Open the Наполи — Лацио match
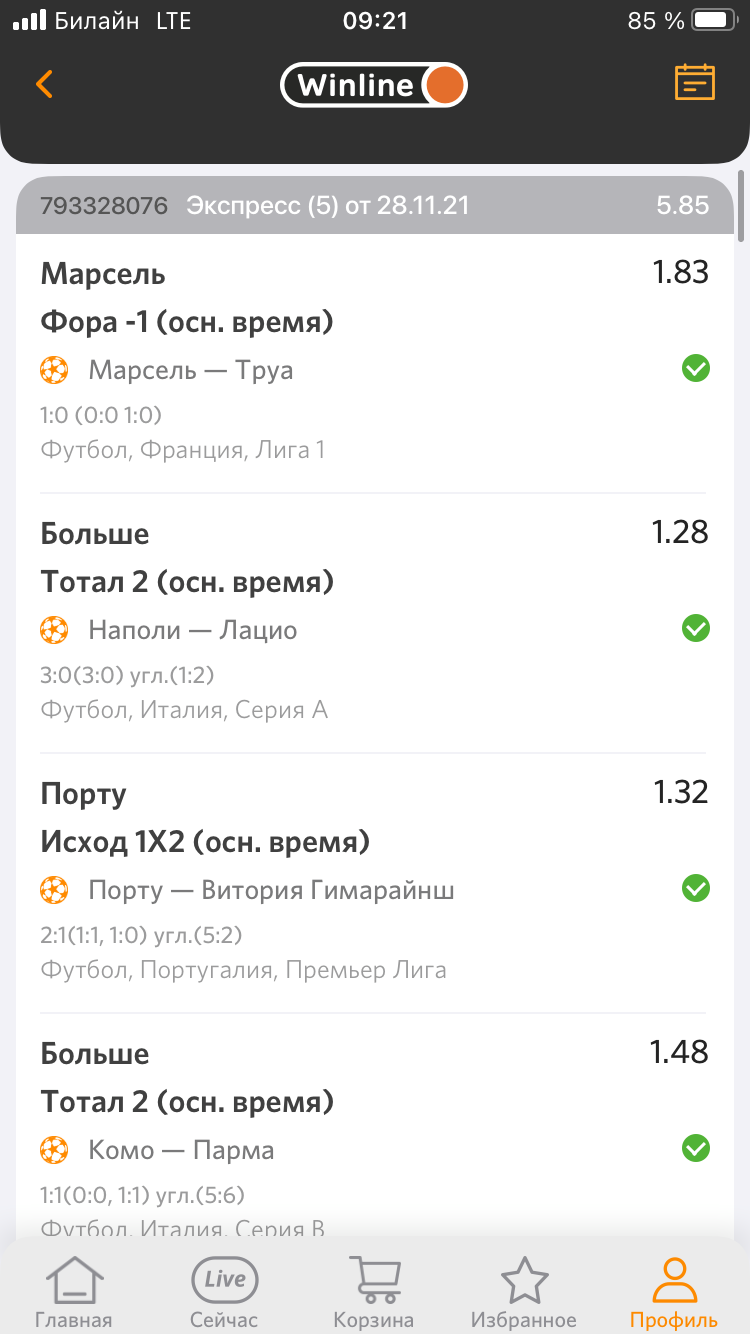This screenshot has height=1334, width=750. [193, 630]
